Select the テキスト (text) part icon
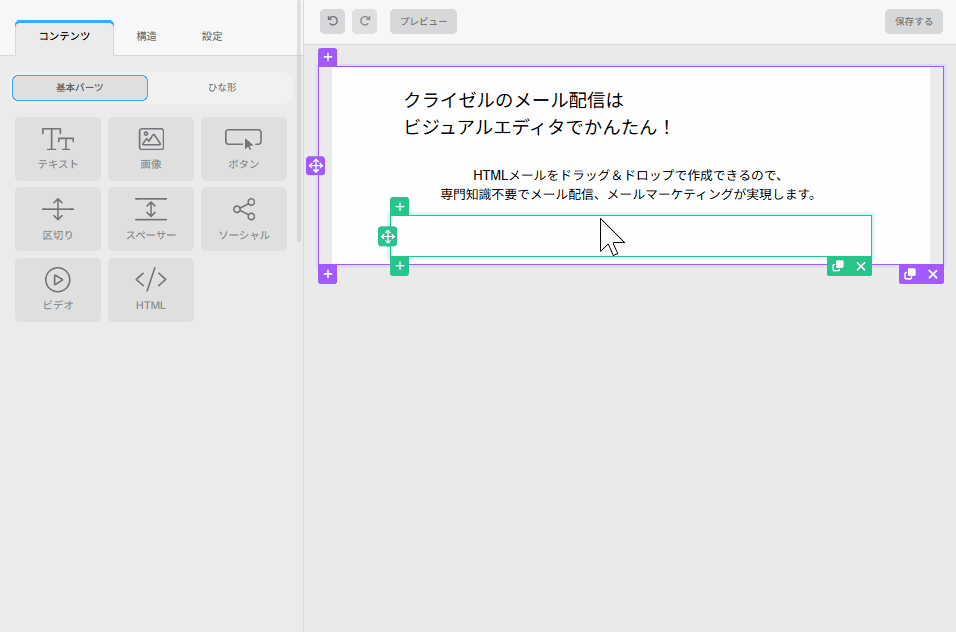Image resolution: width=956 pixels, height=632 pixels. pyautogui.click(x=58, y=148)
